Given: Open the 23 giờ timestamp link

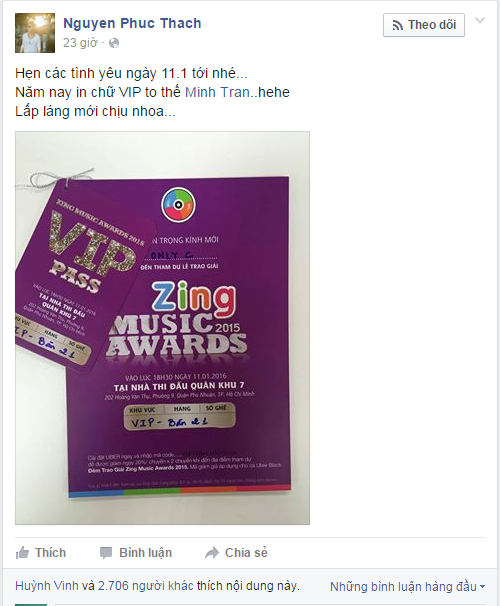Looking at the screenshot, I should point(80,43).
